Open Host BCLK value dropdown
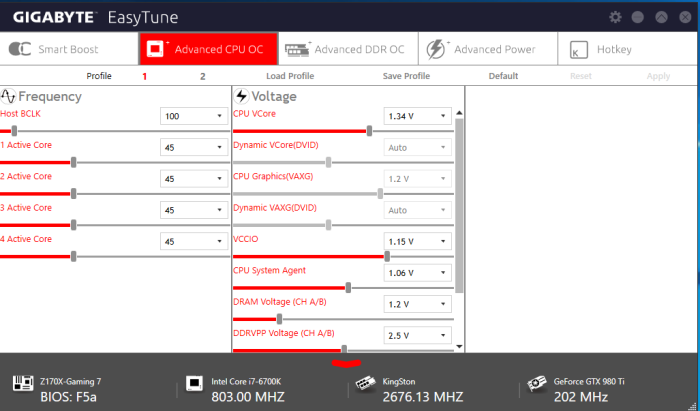700x411 pixels. 194,116
